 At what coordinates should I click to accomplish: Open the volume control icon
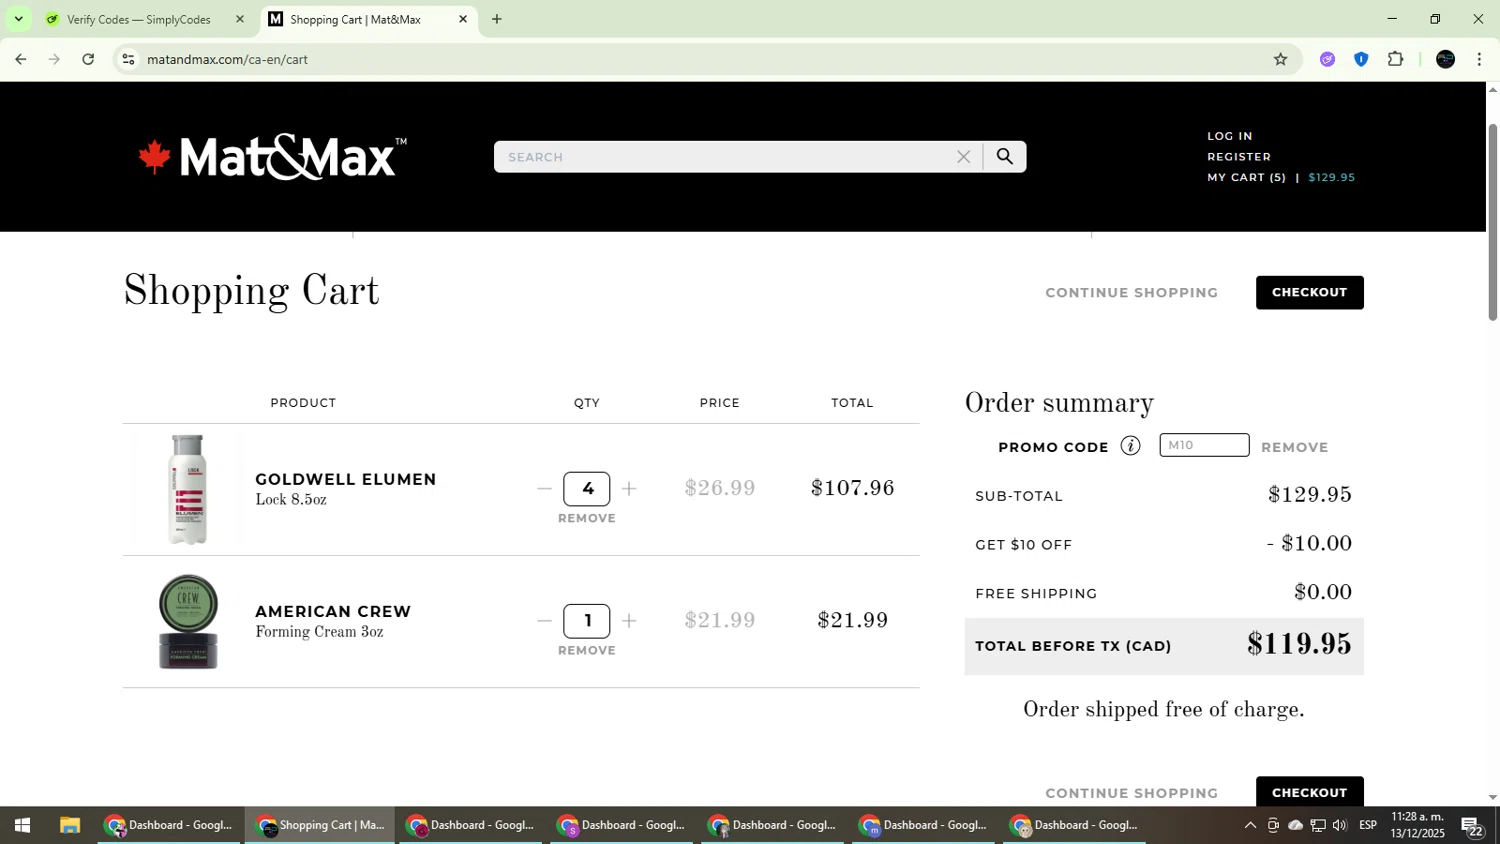[1340, 825]
